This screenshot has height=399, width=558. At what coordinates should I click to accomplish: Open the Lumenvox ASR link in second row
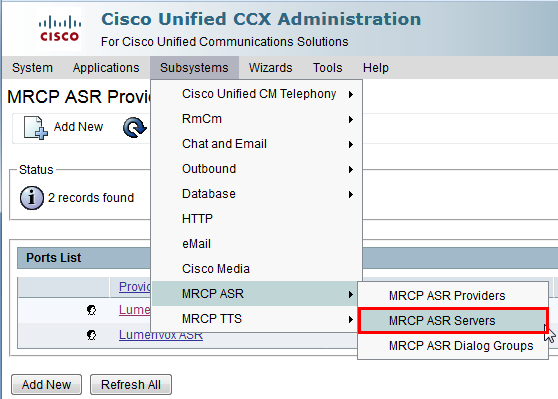tap(161, 336)
